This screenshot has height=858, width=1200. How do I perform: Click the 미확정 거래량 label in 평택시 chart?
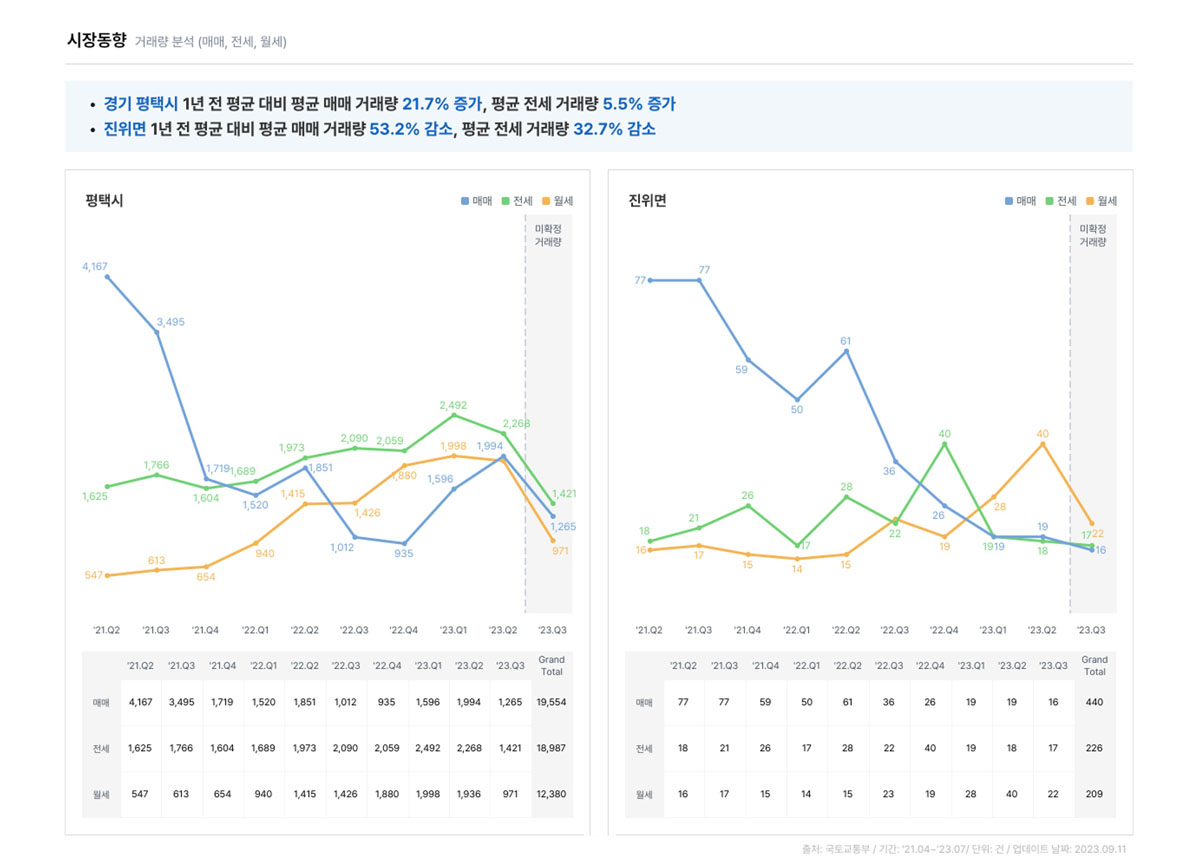point(548,235)
